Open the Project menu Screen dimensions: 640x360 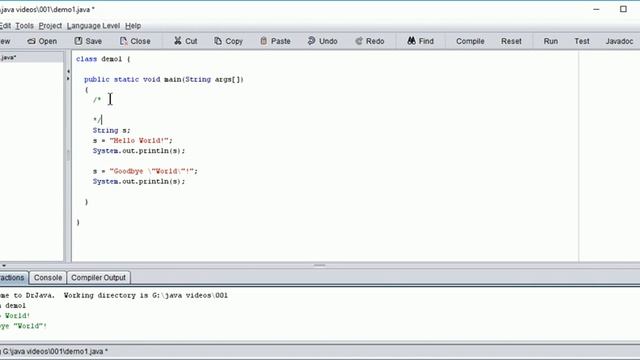pyautogui.click(x=50, y=26)
